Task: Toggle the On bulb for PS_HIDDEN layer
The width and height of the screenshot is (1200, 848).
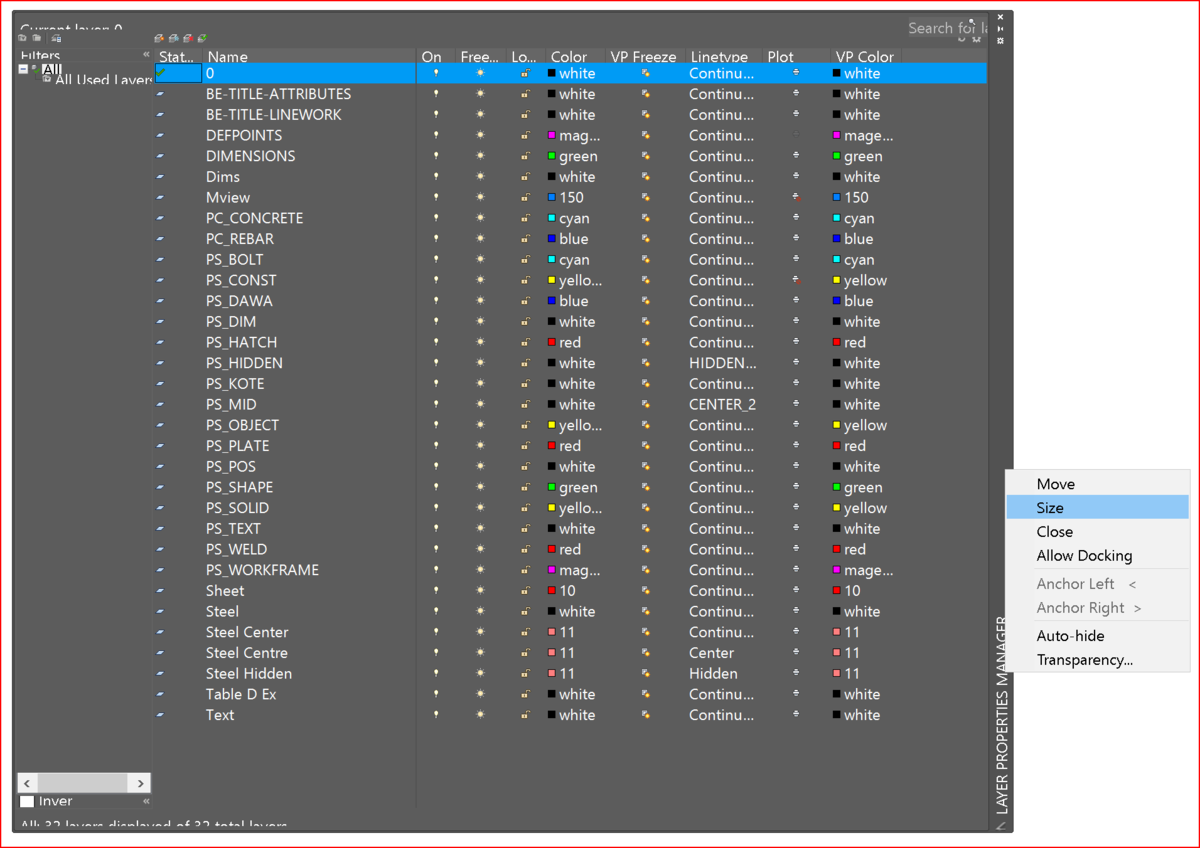Action: [436, 363]
